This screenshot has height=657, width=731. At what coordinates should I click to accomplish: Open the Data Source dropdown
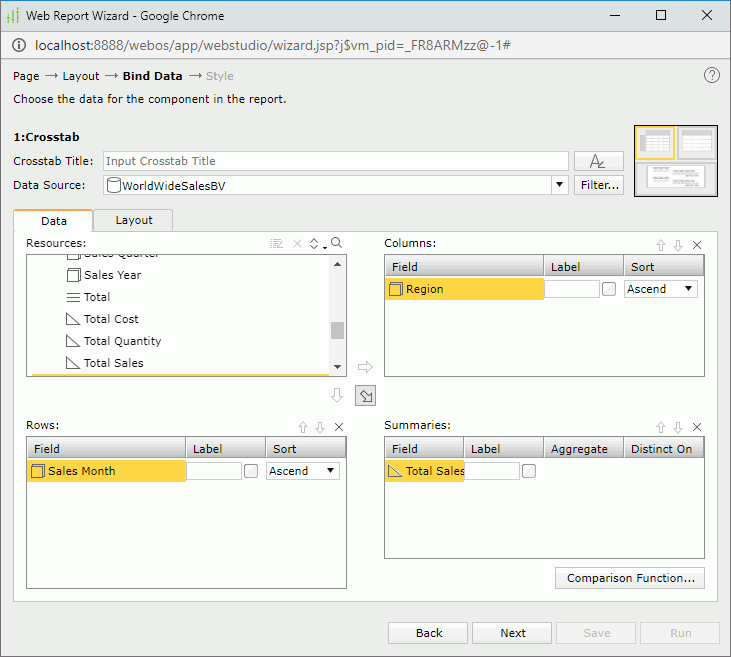pyautogui.click(x=560, y=185)
